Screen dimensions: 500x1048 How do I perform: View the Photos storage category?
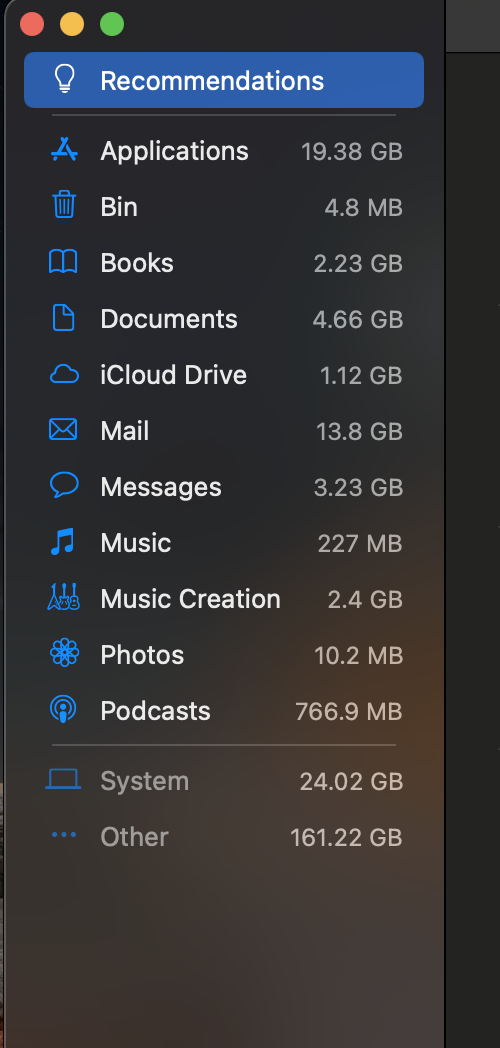click(x=142, y=655)
